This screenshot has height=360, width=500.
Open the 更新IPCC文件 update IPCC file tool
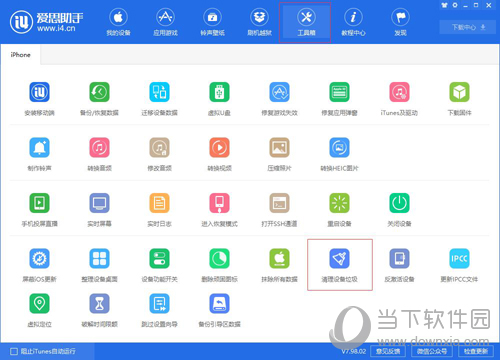pyautogui.click(x=459, y=265)
